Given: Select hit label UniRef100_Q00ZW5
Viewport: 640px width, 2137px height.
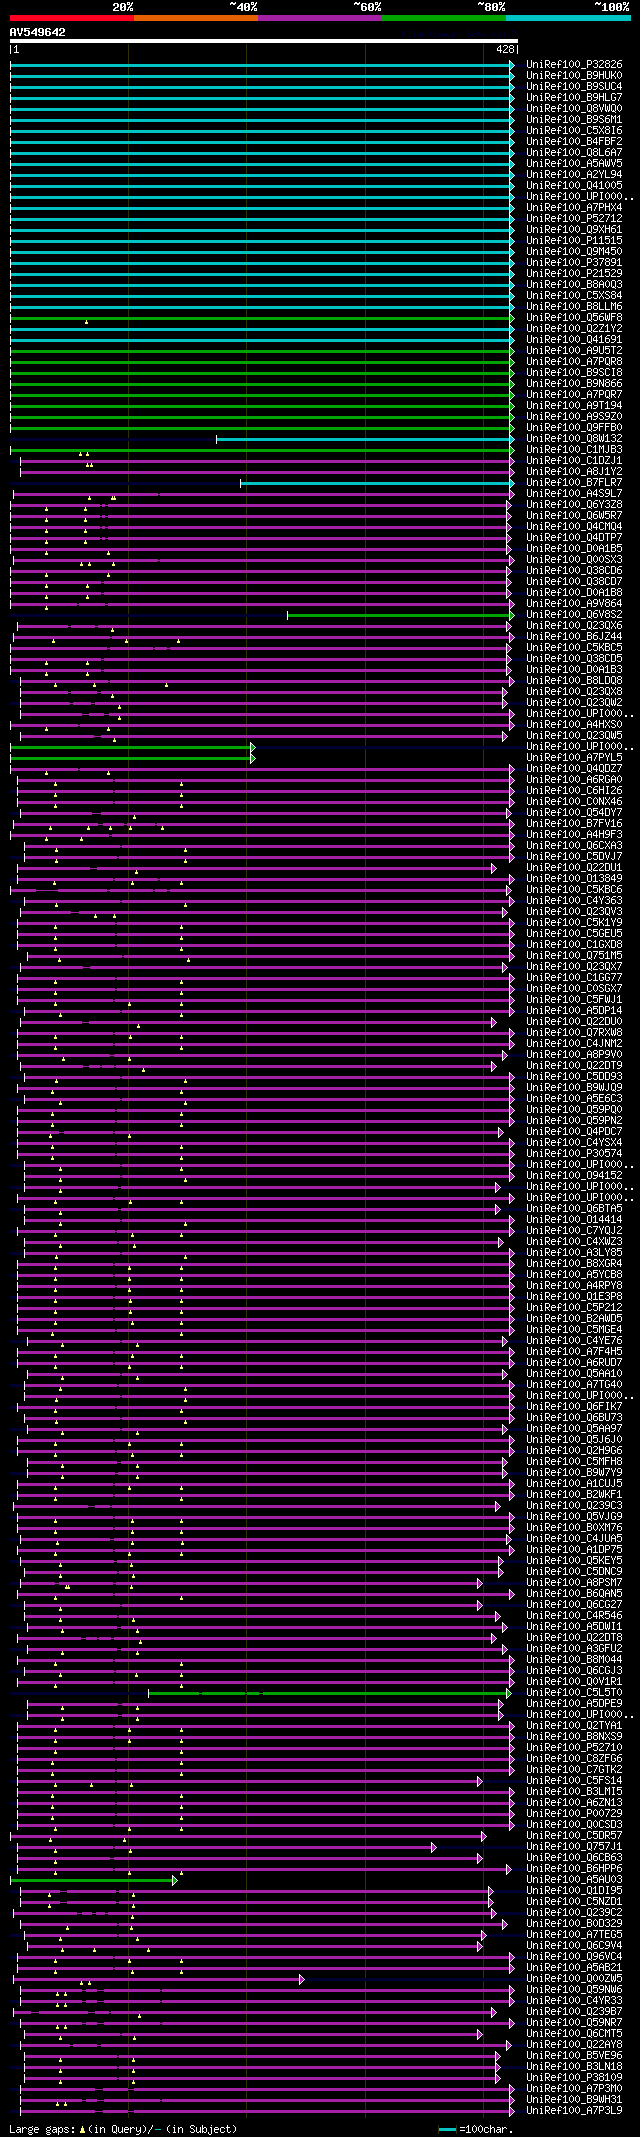Looking at the screenshot, I should (574, 1979).
